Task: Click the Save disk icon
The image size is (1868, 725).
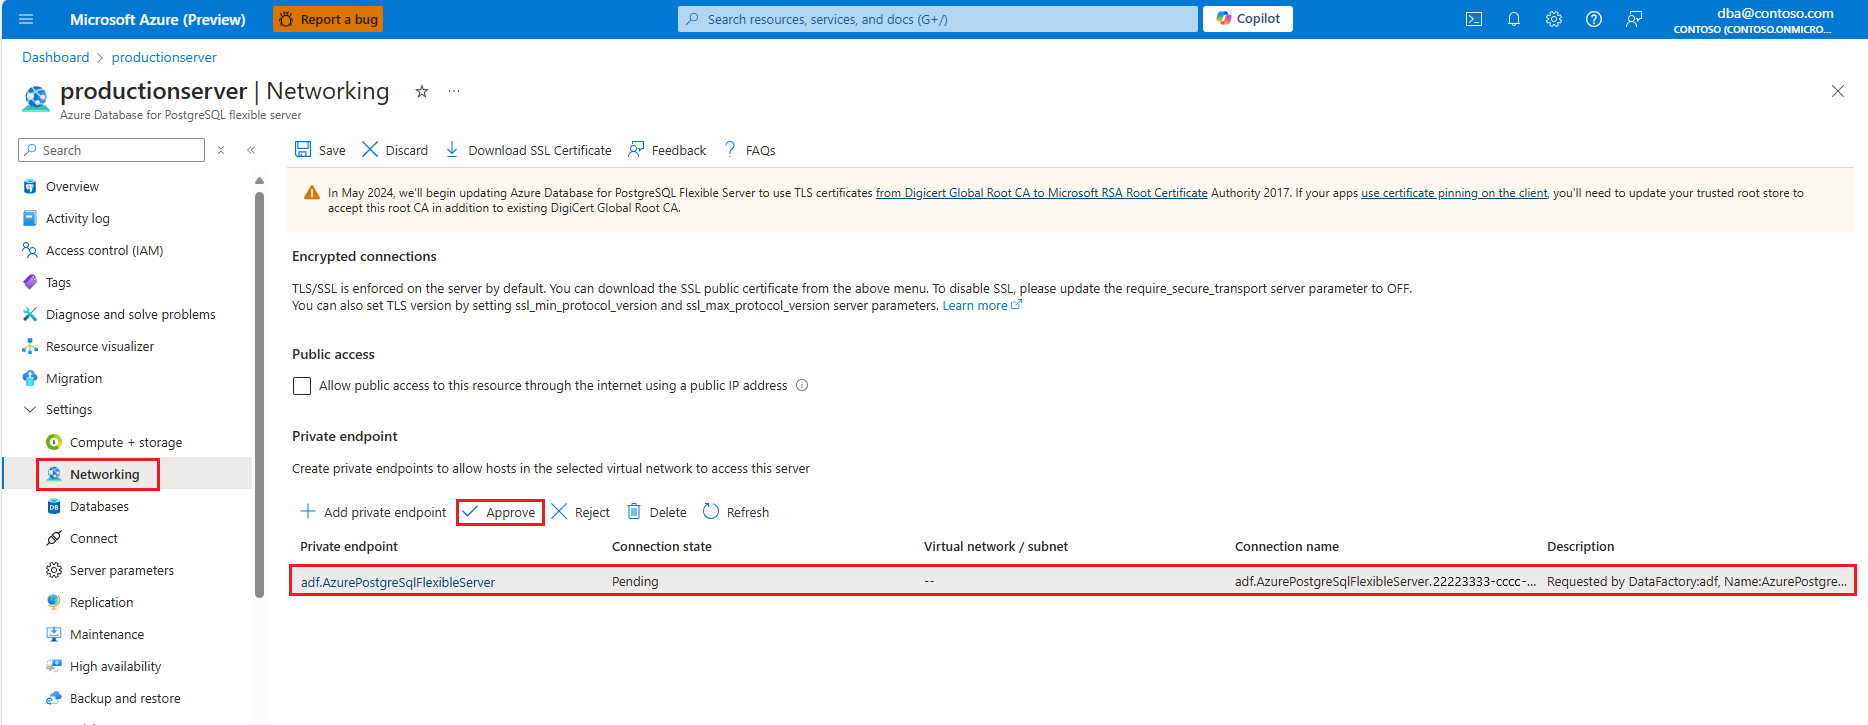Action: tap(303, 149)
